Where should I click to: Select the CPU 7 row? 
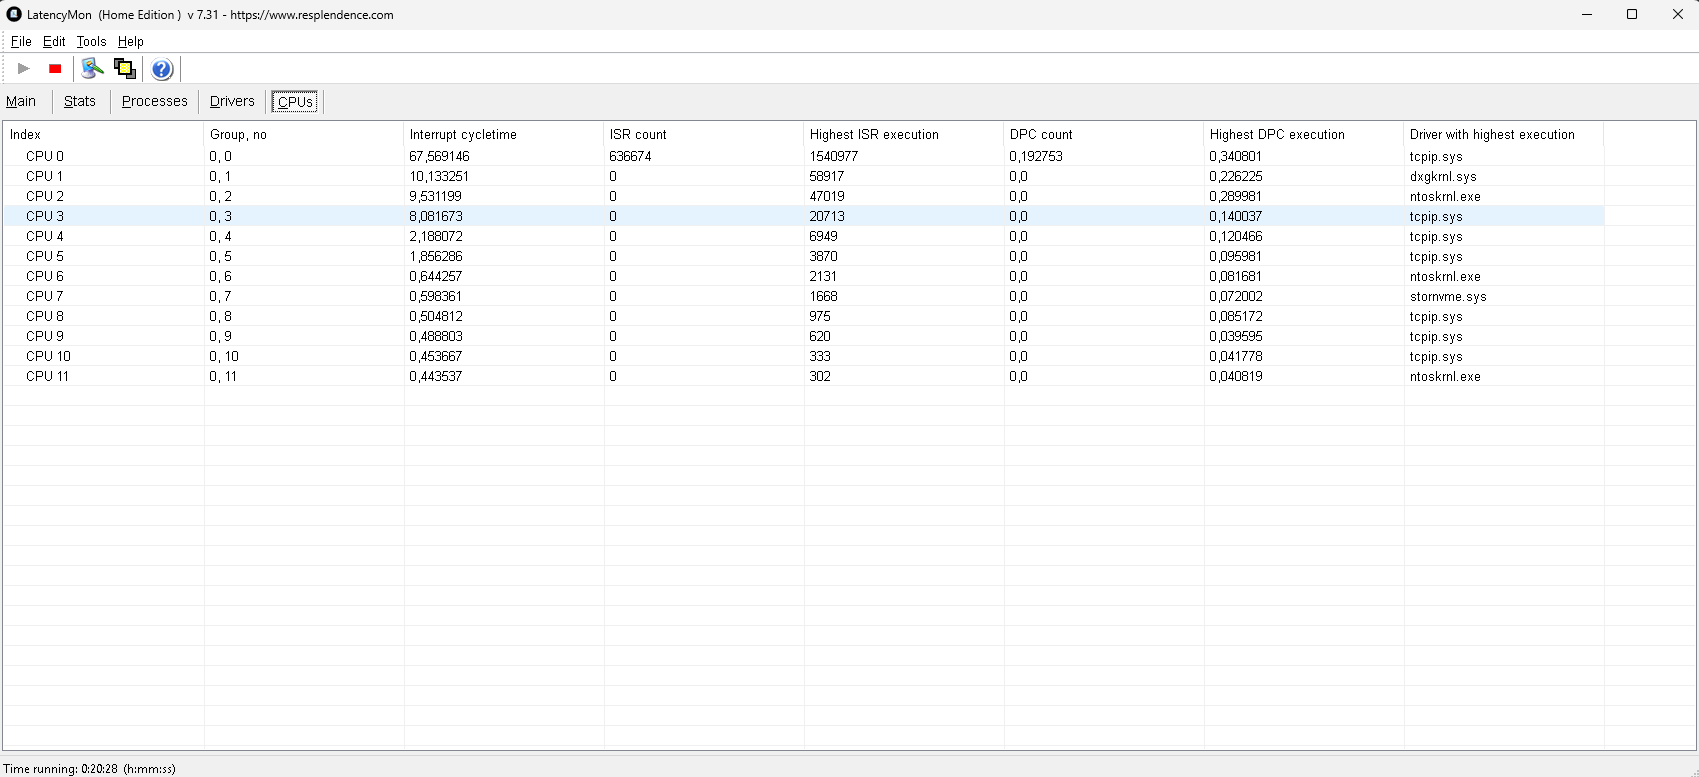click(804, 296)
